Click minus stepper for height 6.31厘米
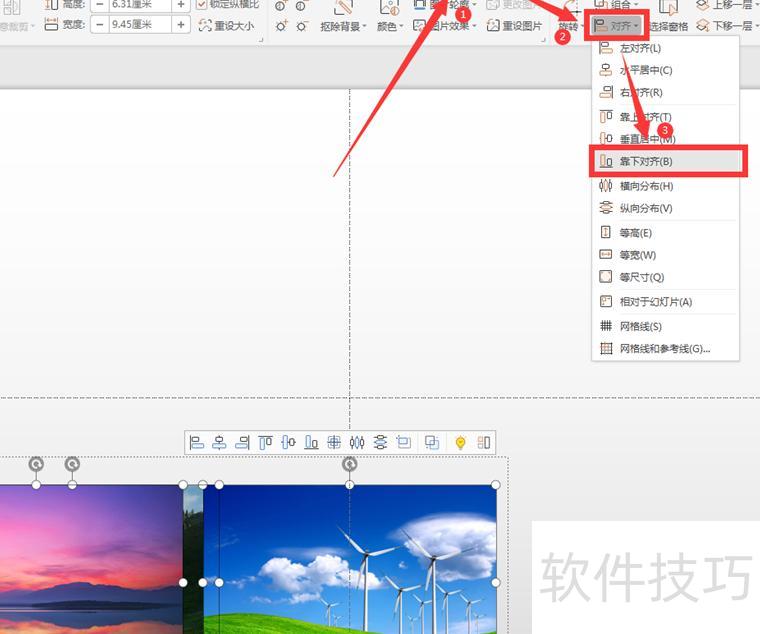 [100, 5]
